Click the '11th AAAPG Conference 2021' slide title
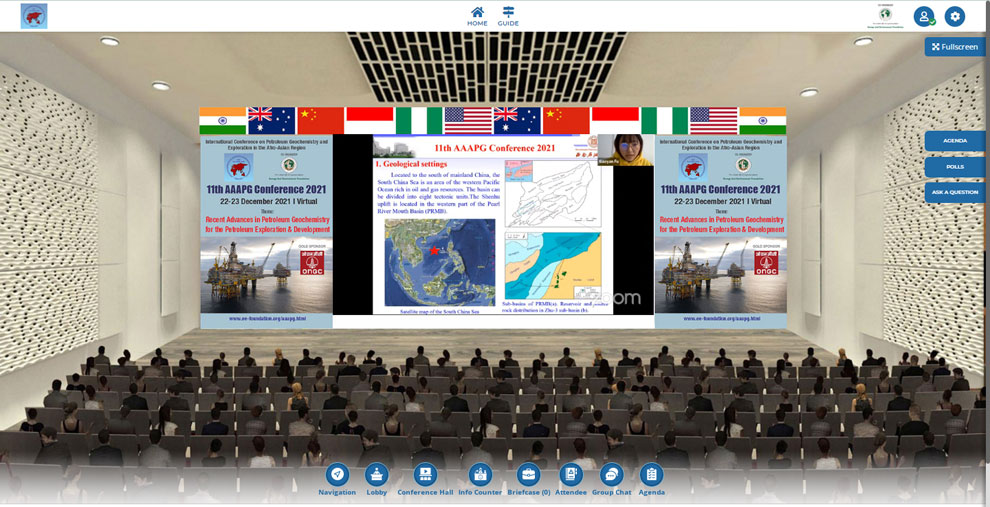This screenshot has width=990, height=507. 495,148
